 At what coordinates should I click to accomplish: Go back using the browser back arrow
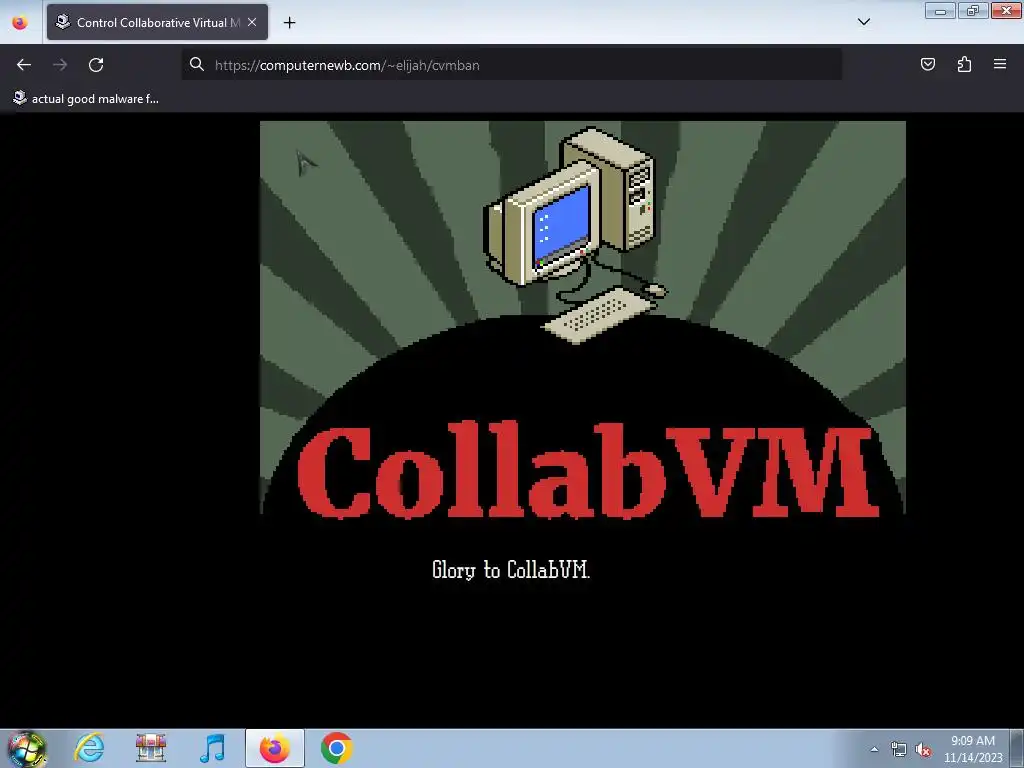[24, 65]
